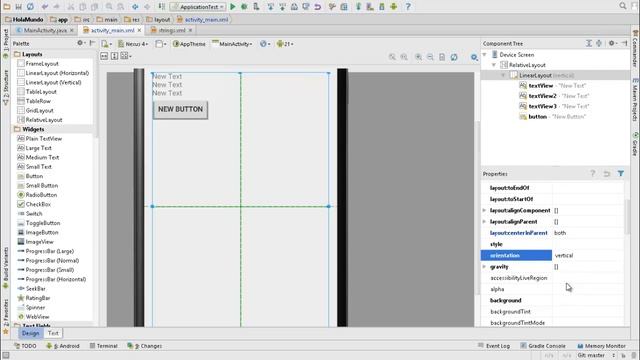This screenshot has width=640, height=360.
Task: Toggle the layout width button in the LinearLayout toolbar
Action: (x=104, y=56)
